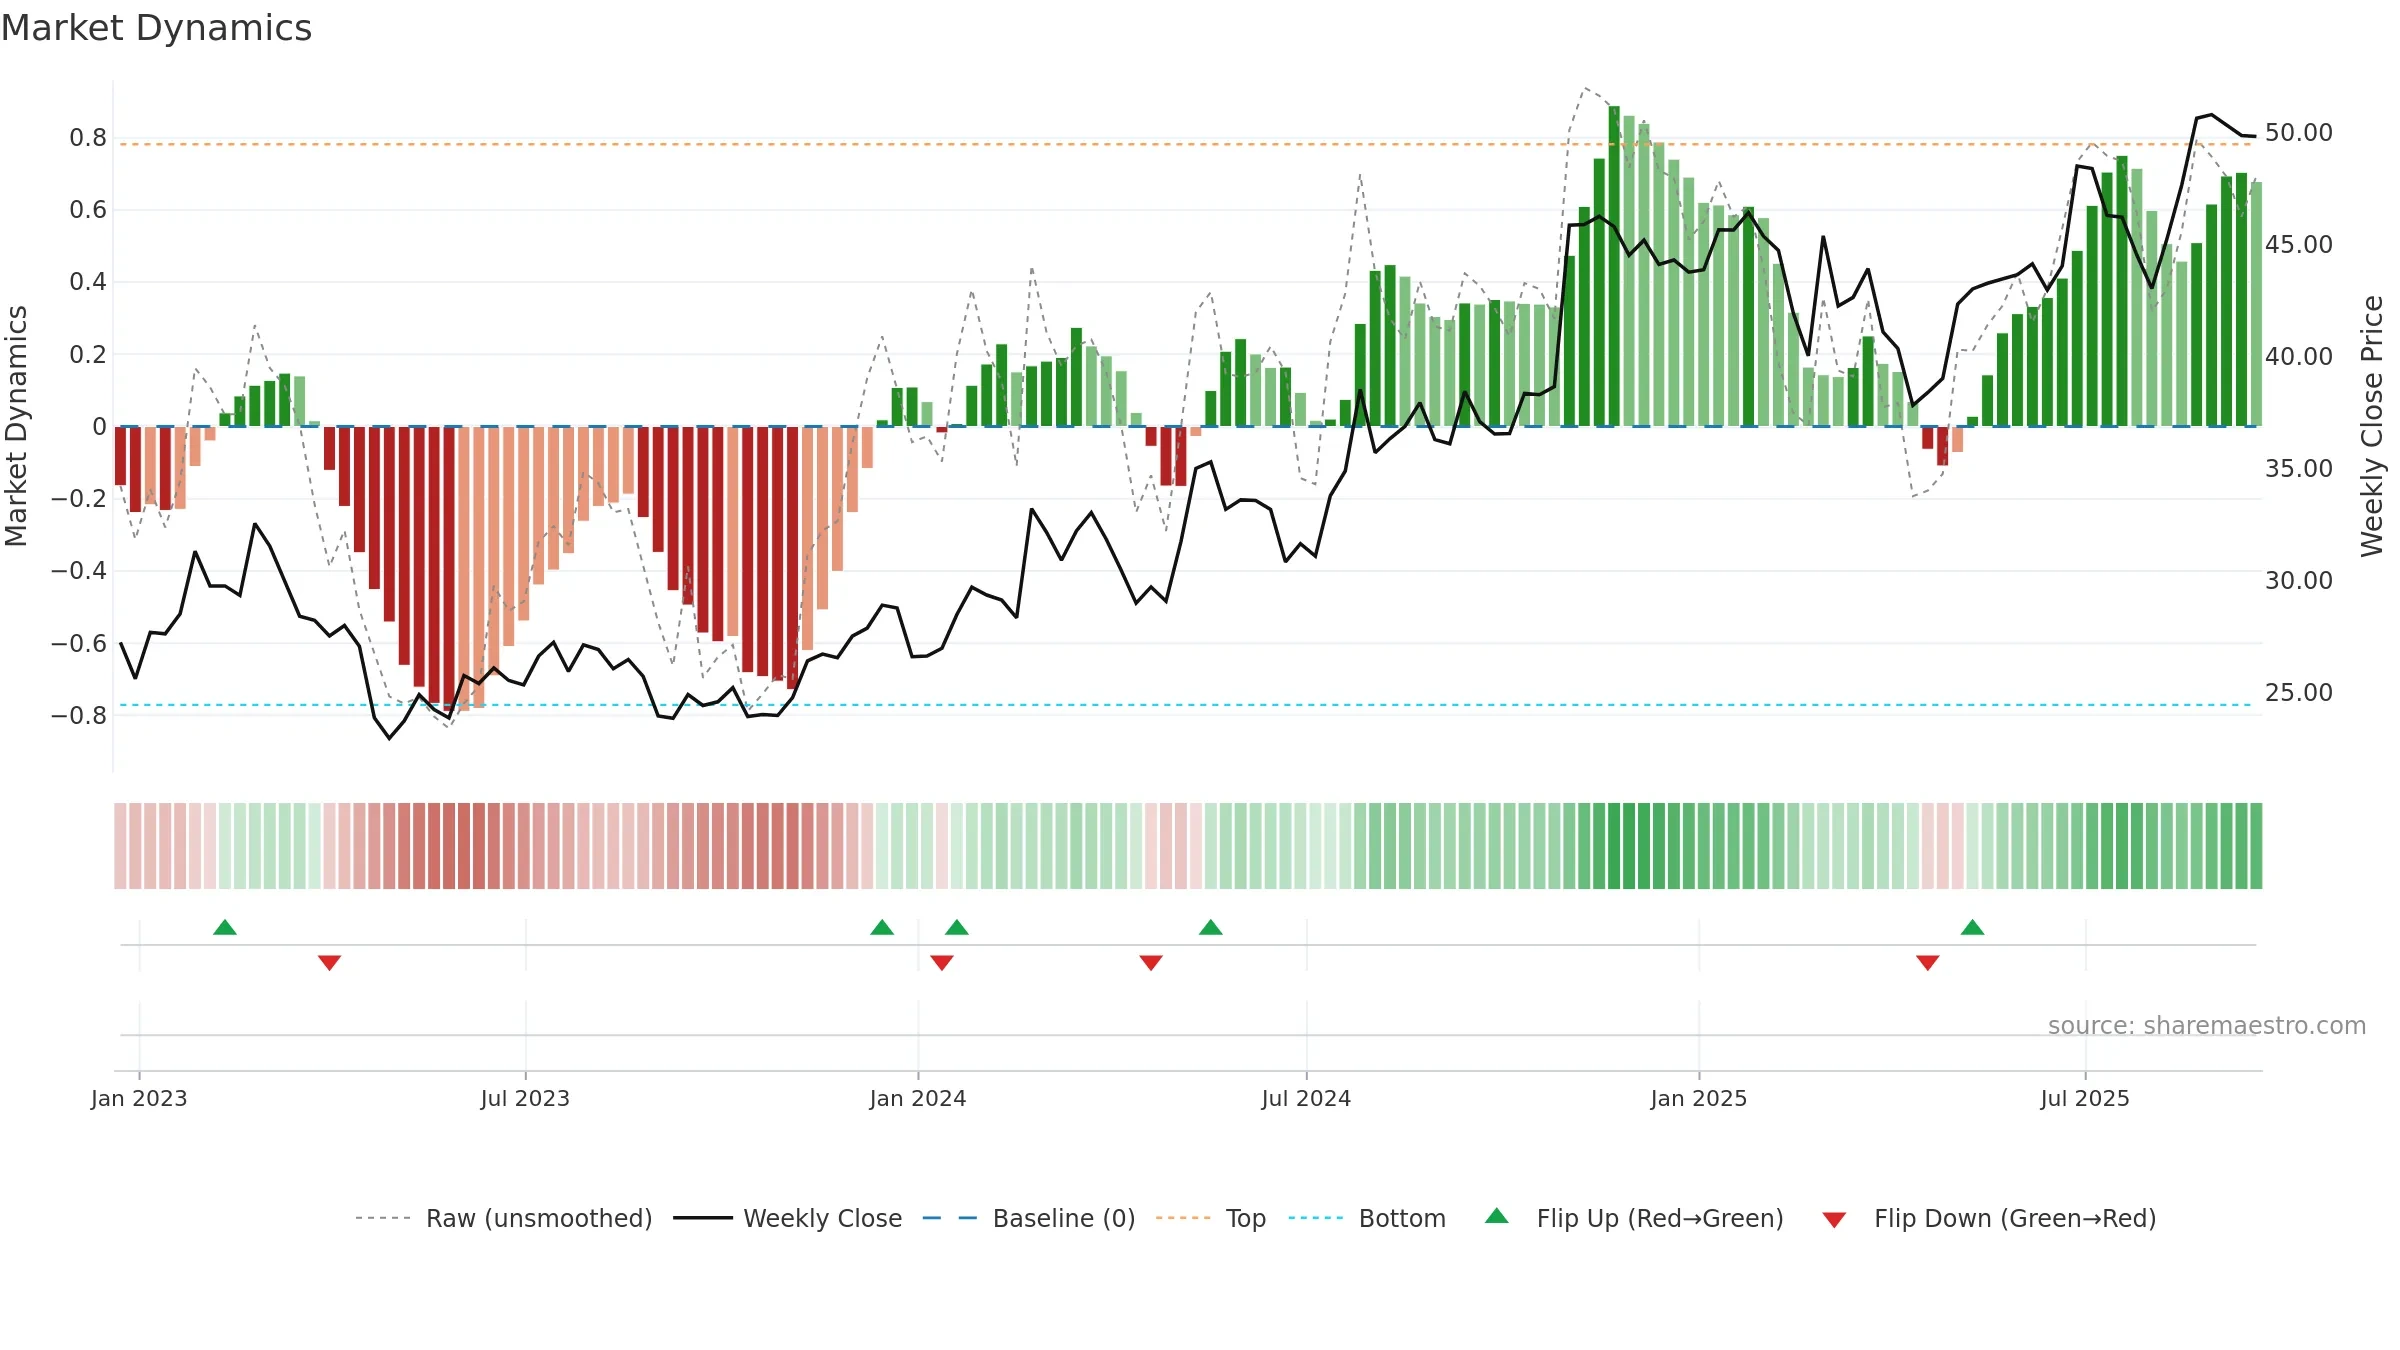Click the red flip-down marker just after Jan 2024

click(942, 963)
